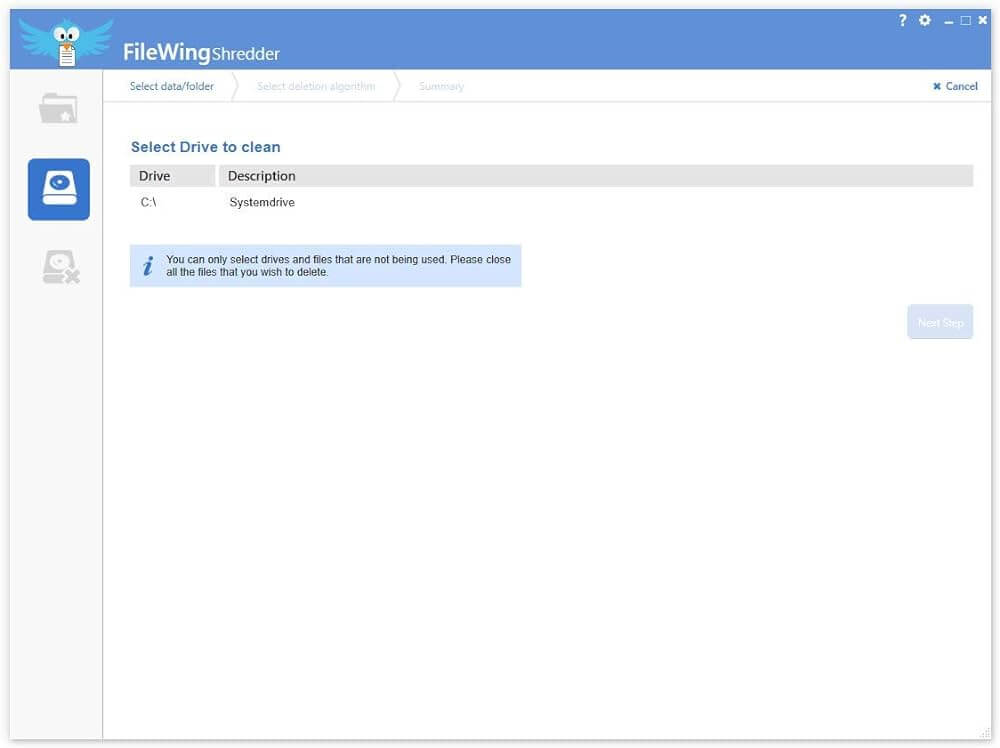1000x748 pixels.
Task: Click the blue info icon
Action: pos(148,266)
